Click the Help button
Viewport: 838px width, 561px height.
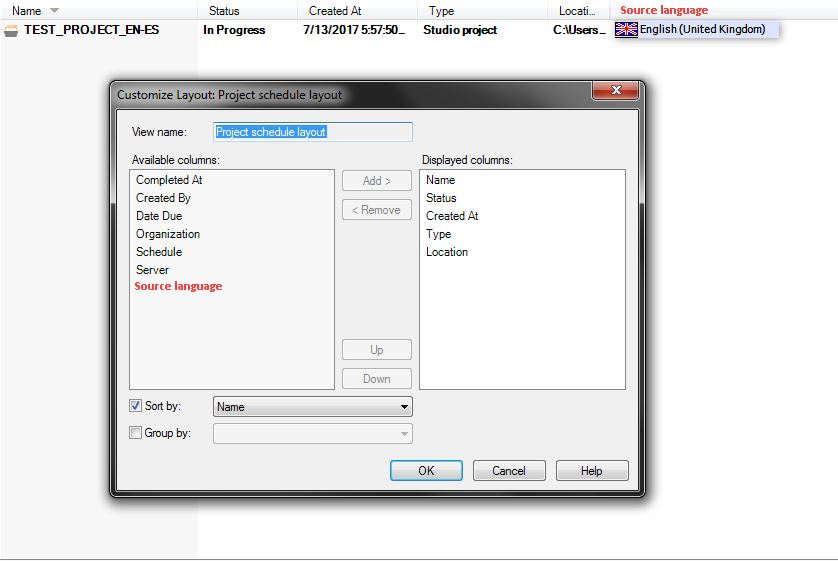pos(592,471)
